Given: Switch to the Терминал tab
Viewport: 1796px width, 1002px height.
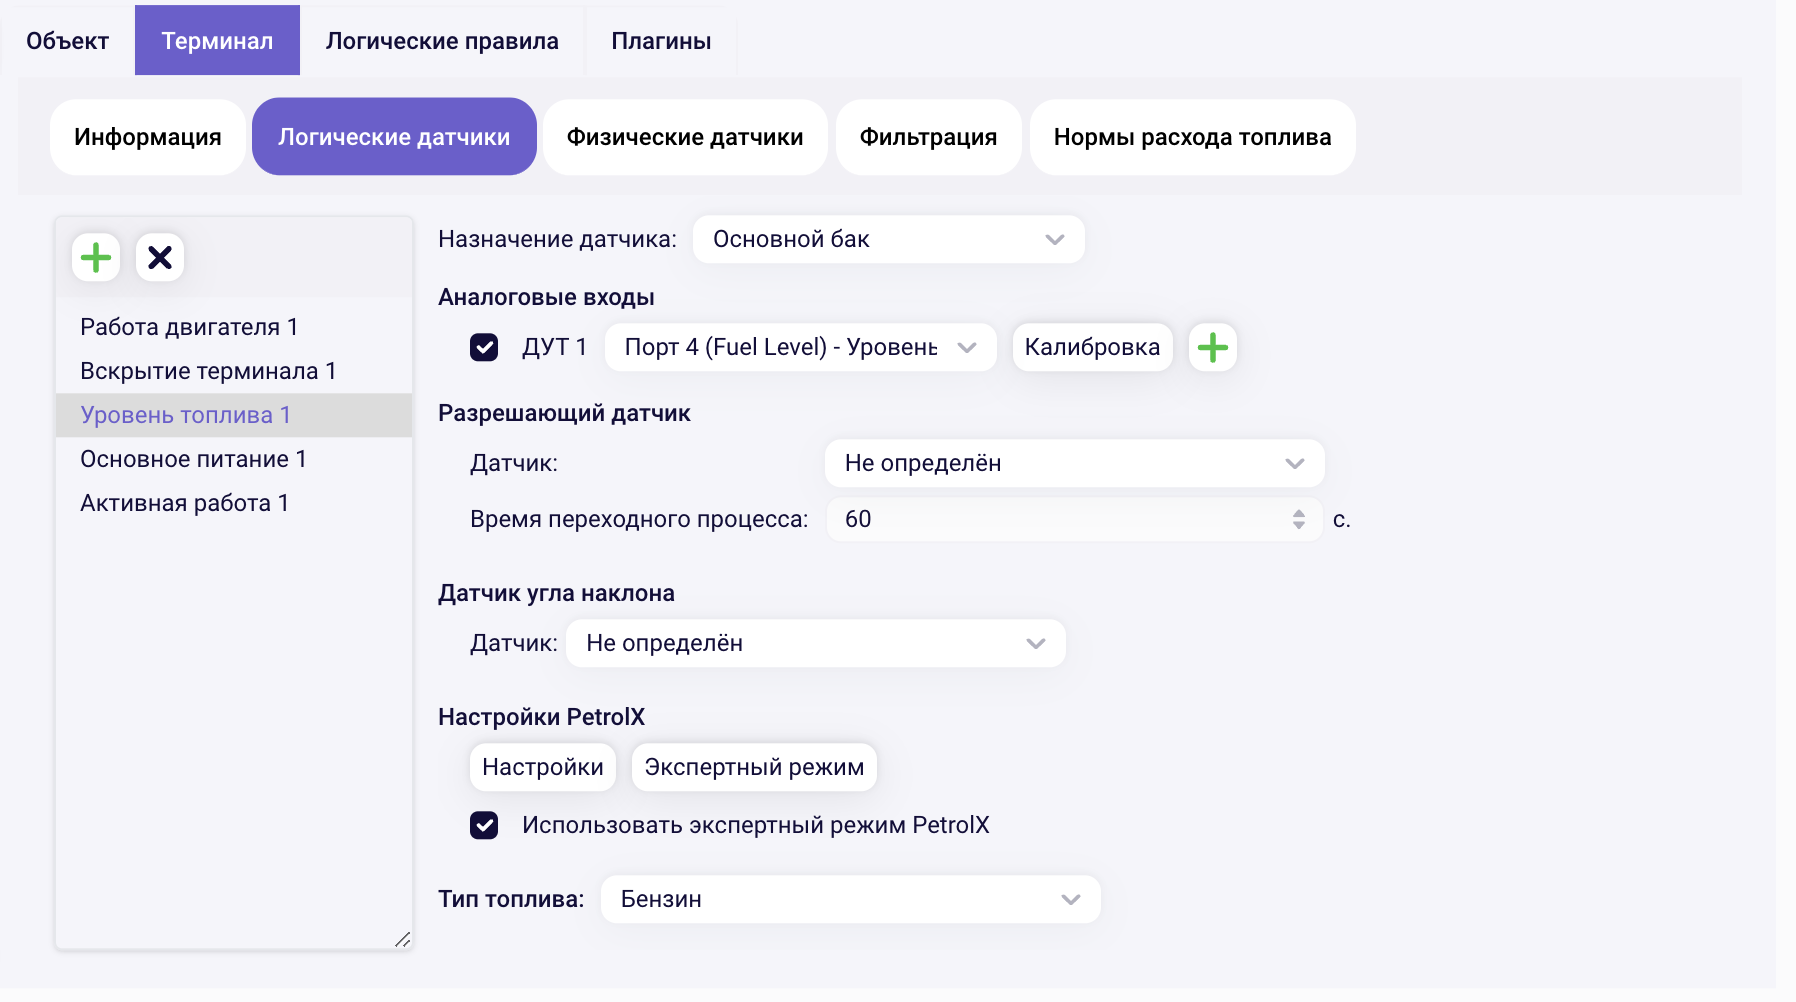Looking at the screenshot, I should [x=217, y=41].
